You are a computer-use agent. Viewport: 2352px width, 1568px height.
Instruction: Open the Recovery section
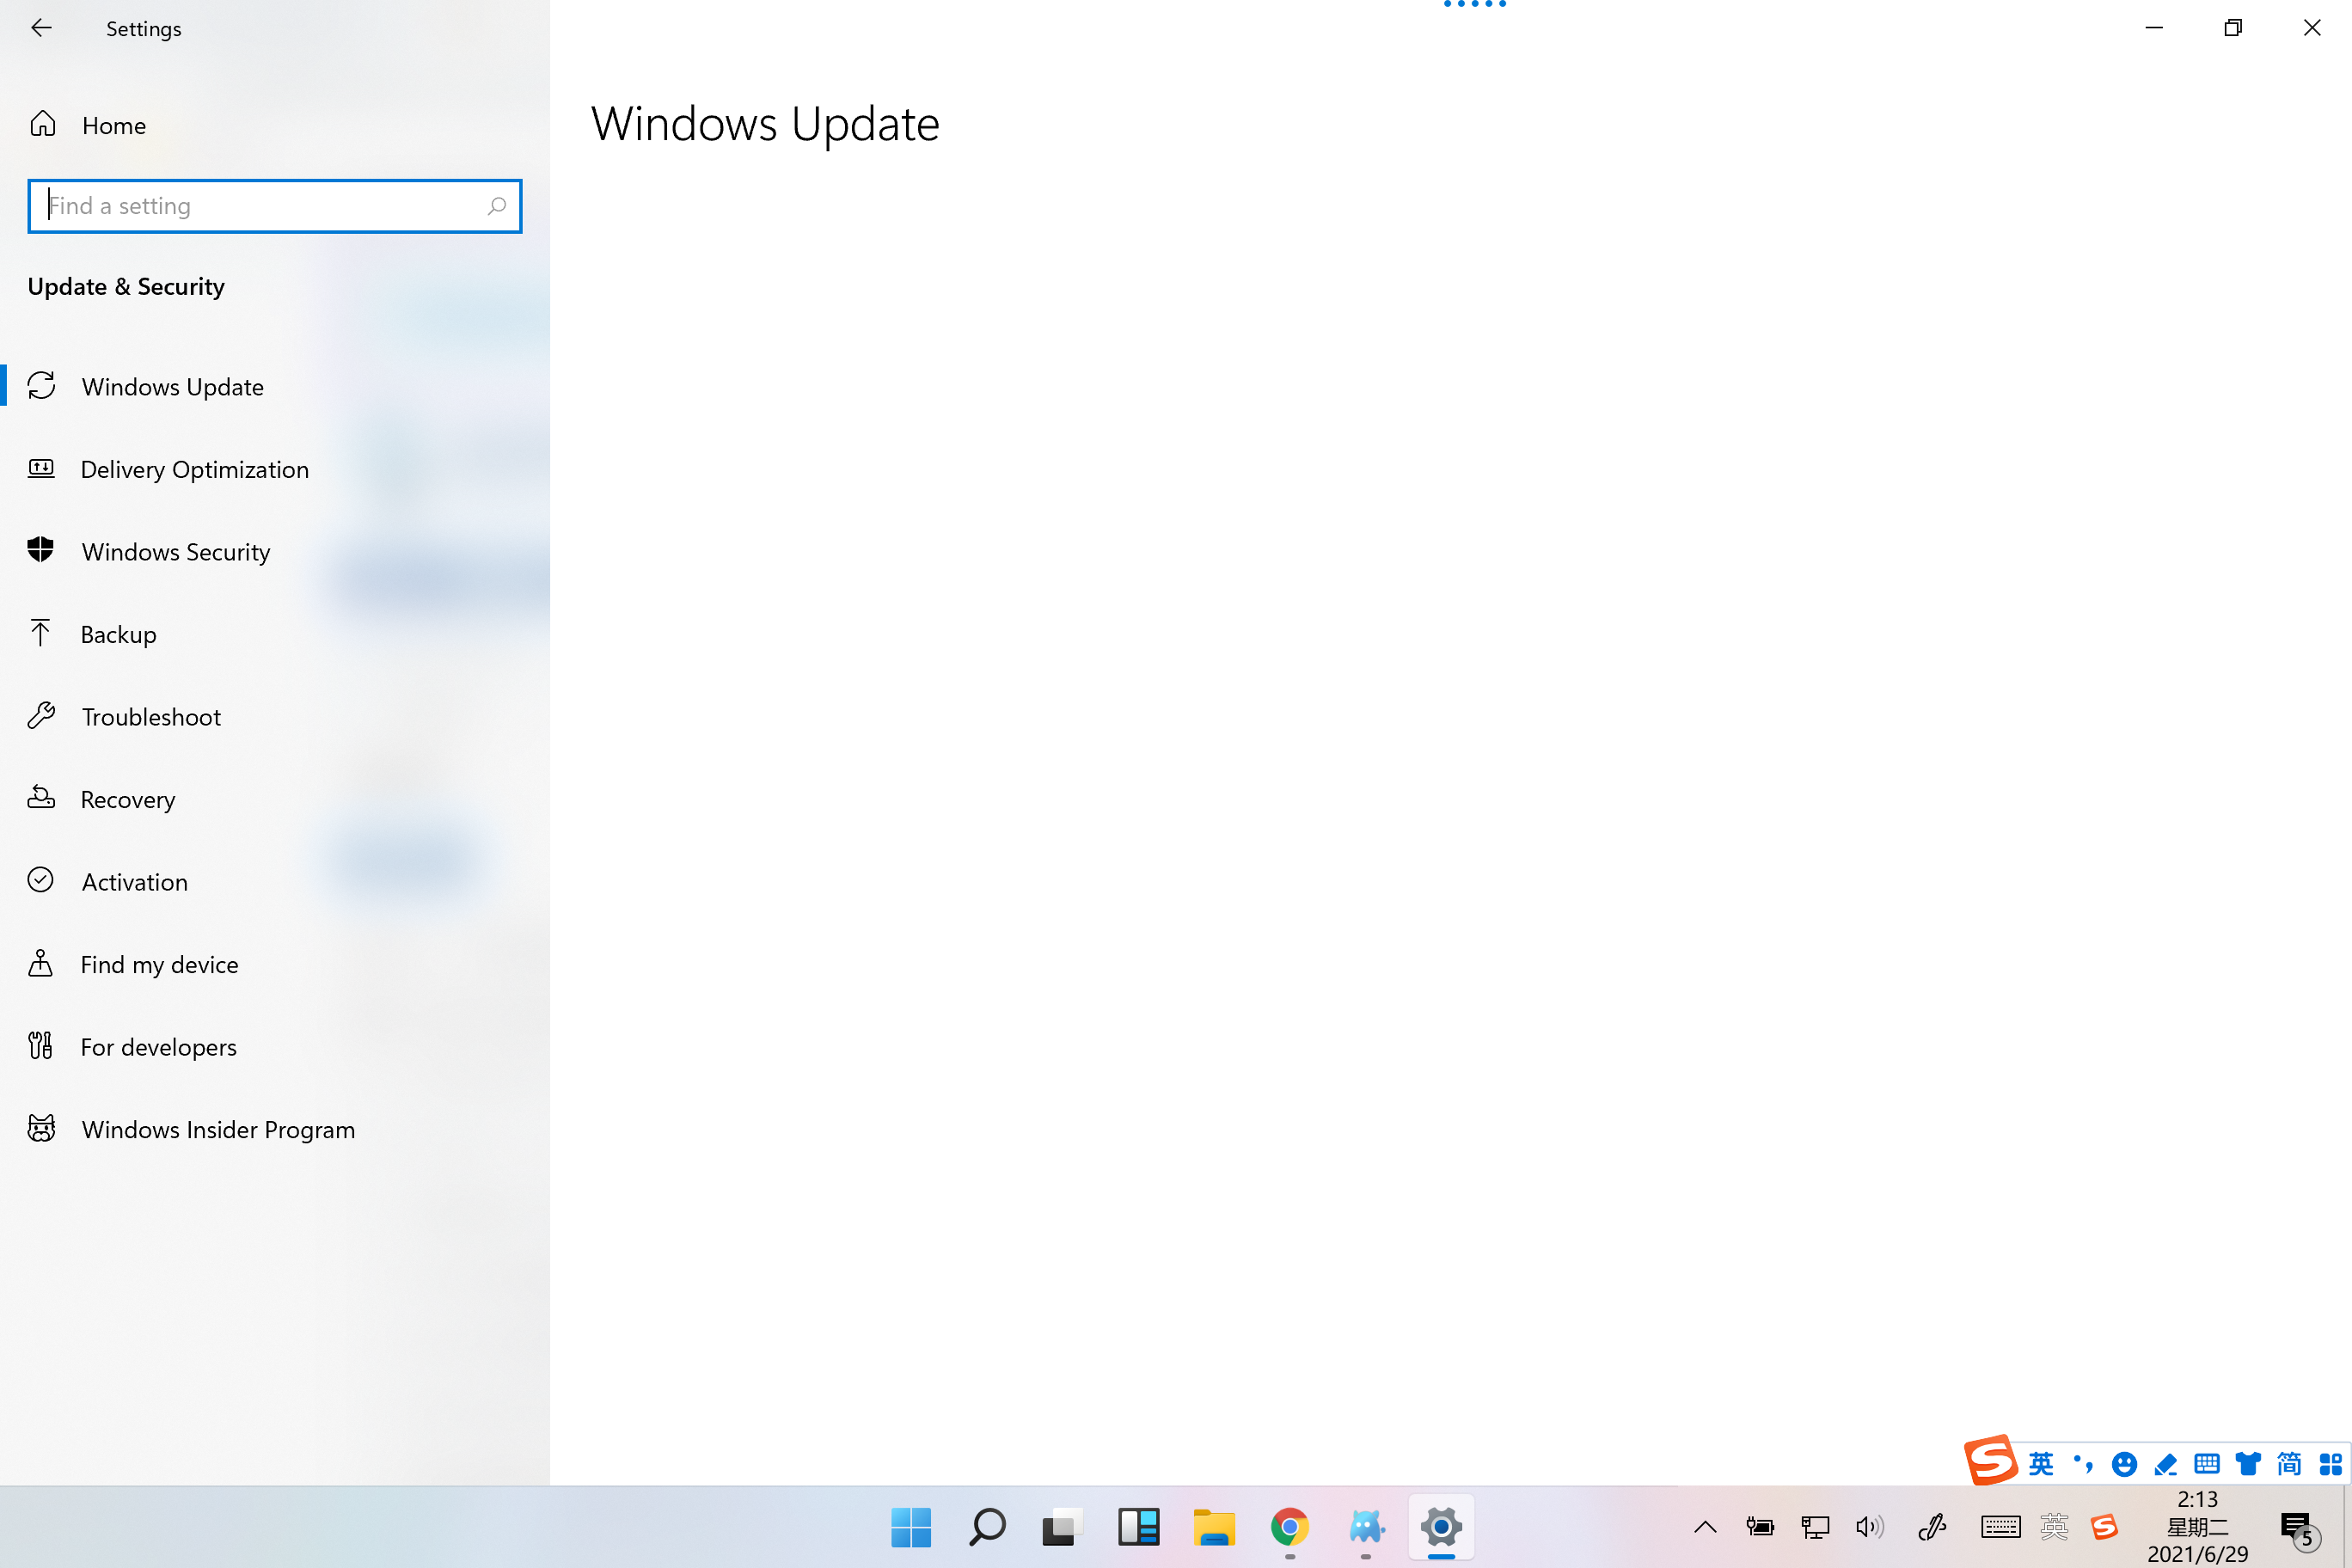pyautogui.click(x=127, y=799)
